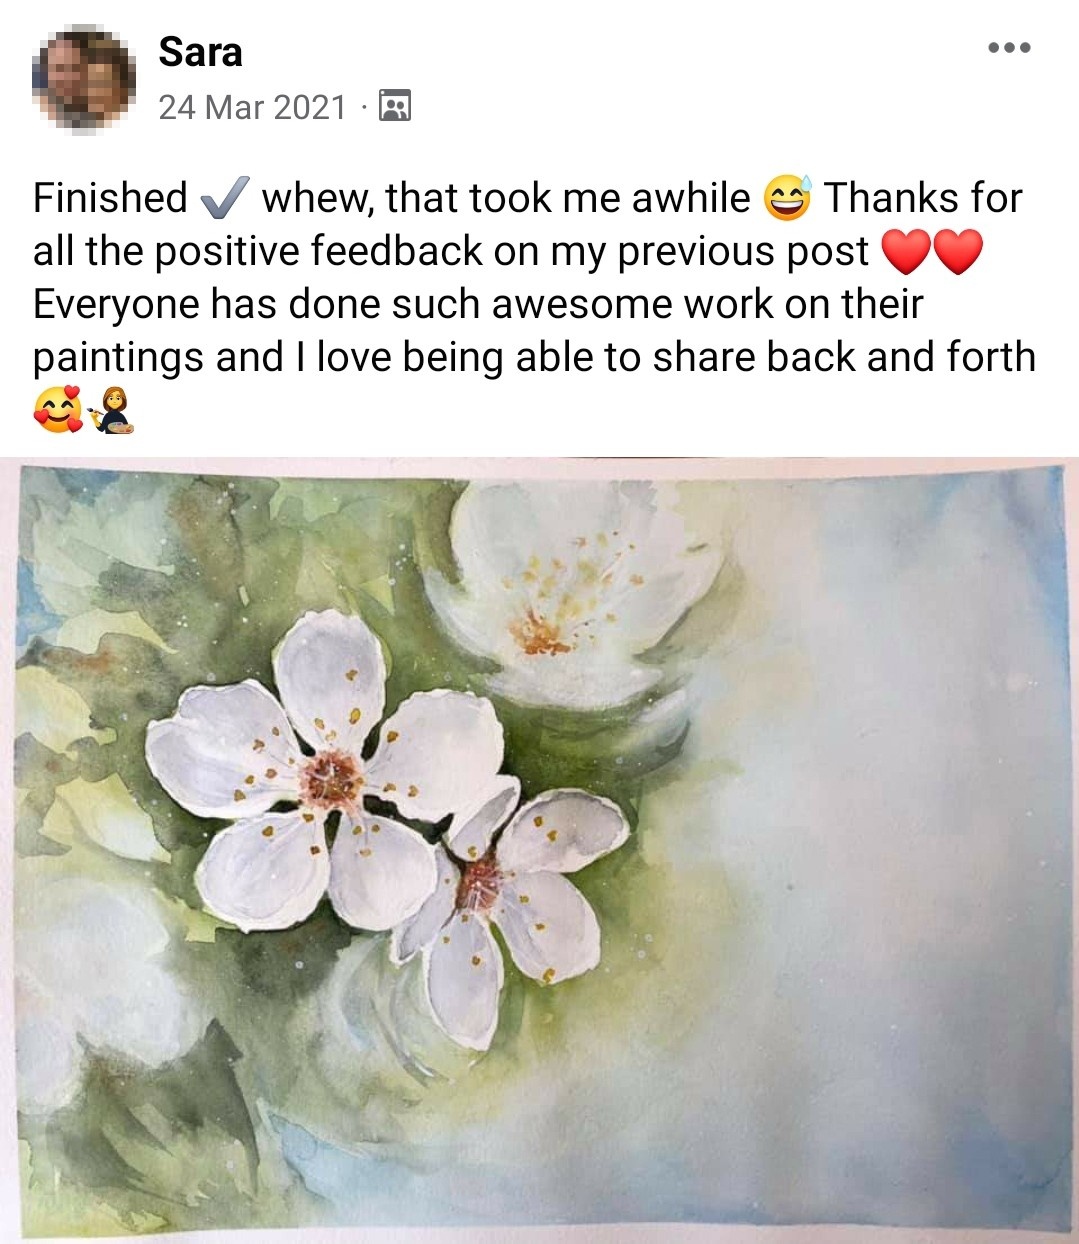Click the second red heart emoji
Viewport: 1079px width, 1244px height.
958,251
